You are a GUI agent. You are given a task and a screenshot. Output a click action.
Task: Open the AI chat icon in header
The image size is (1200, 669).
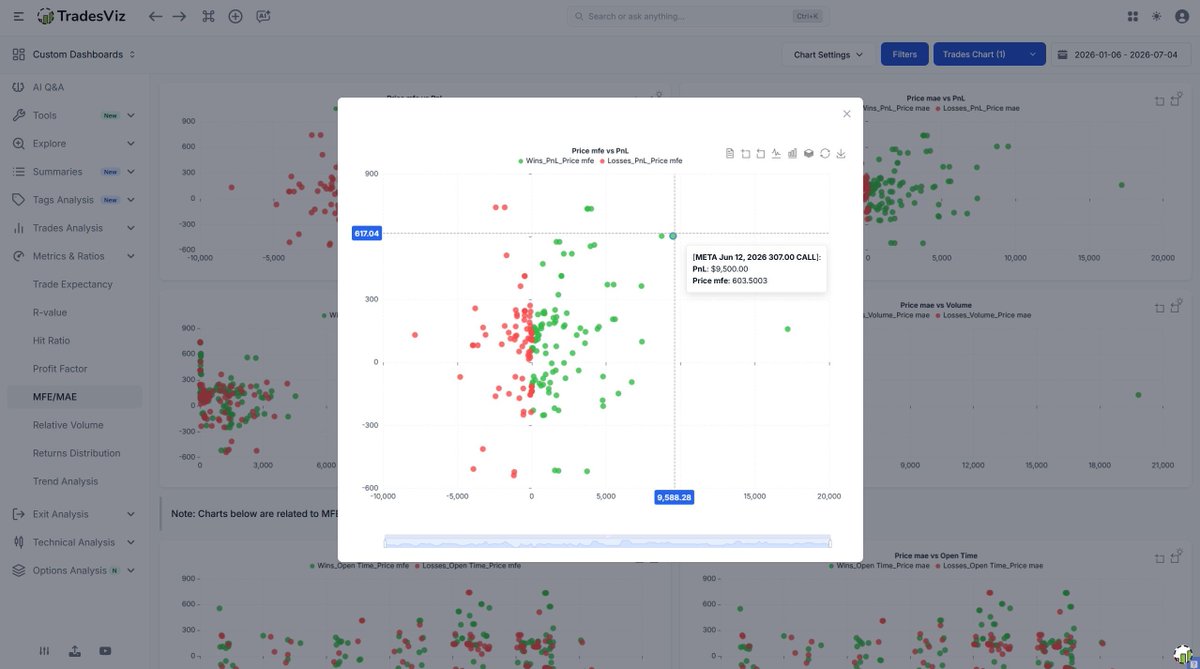pyautogui.click(x=263, y=16)
